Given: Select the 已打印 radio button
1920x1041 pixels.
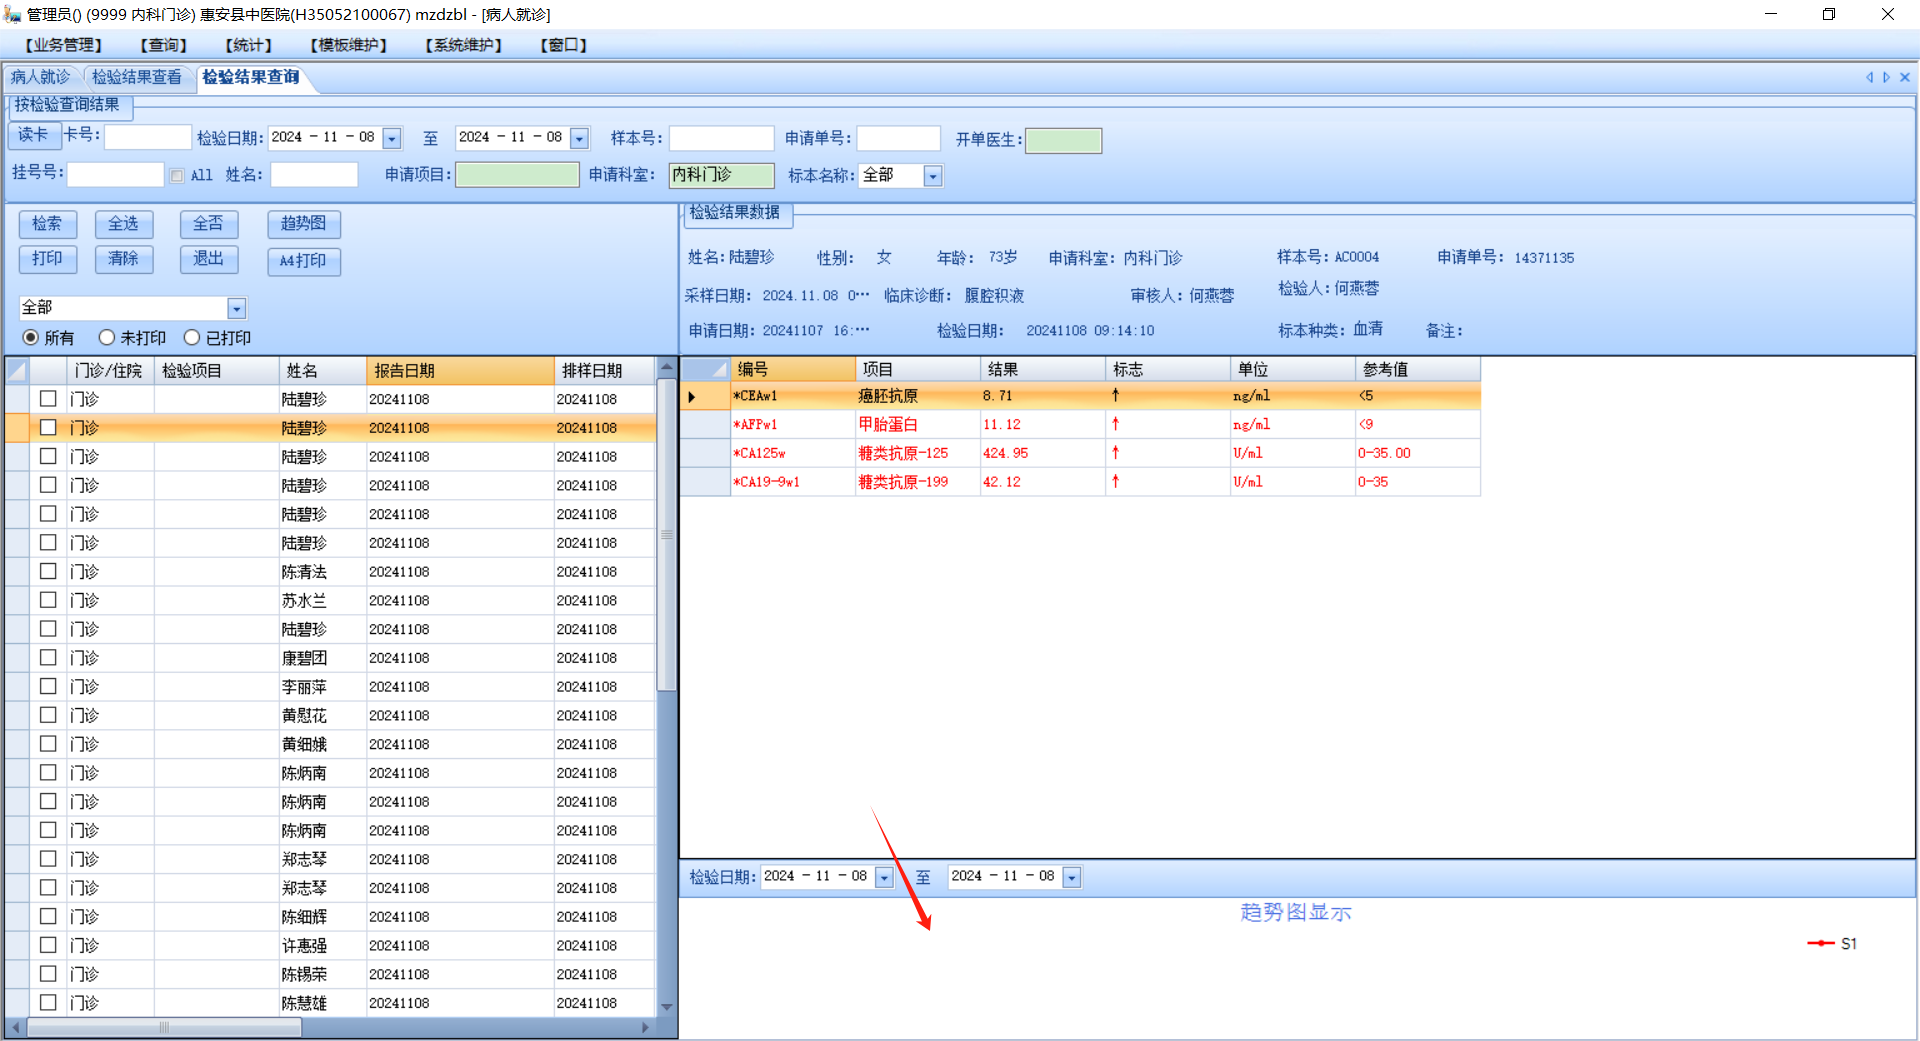Looking at the screenshot, I should 192,338.
